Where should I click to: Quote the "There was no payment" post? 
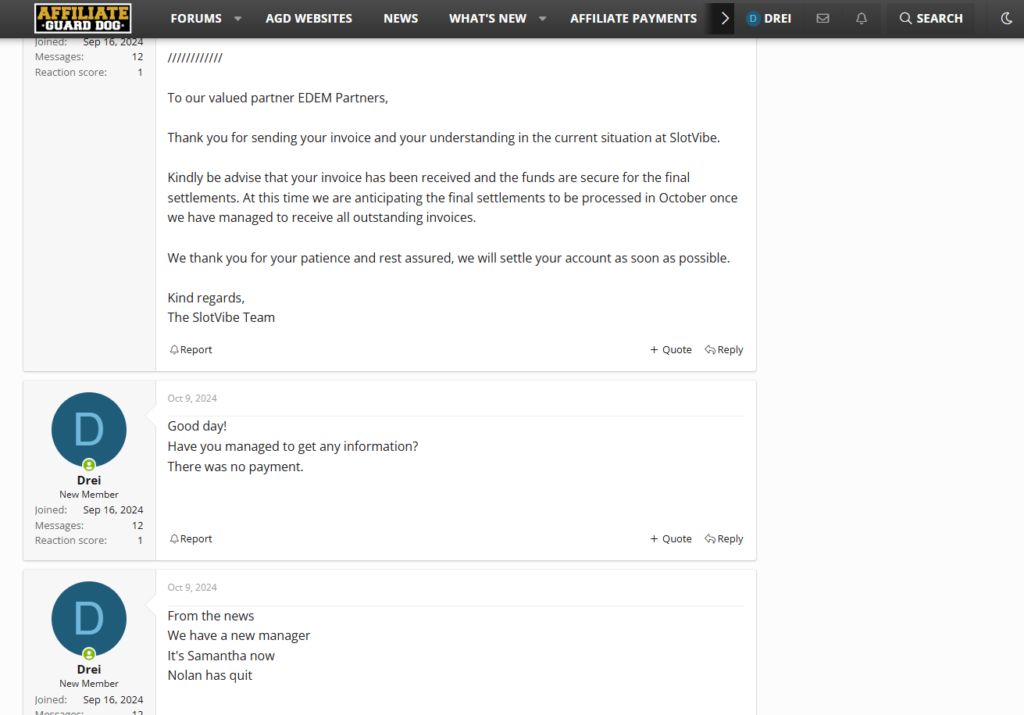point(671,539)
